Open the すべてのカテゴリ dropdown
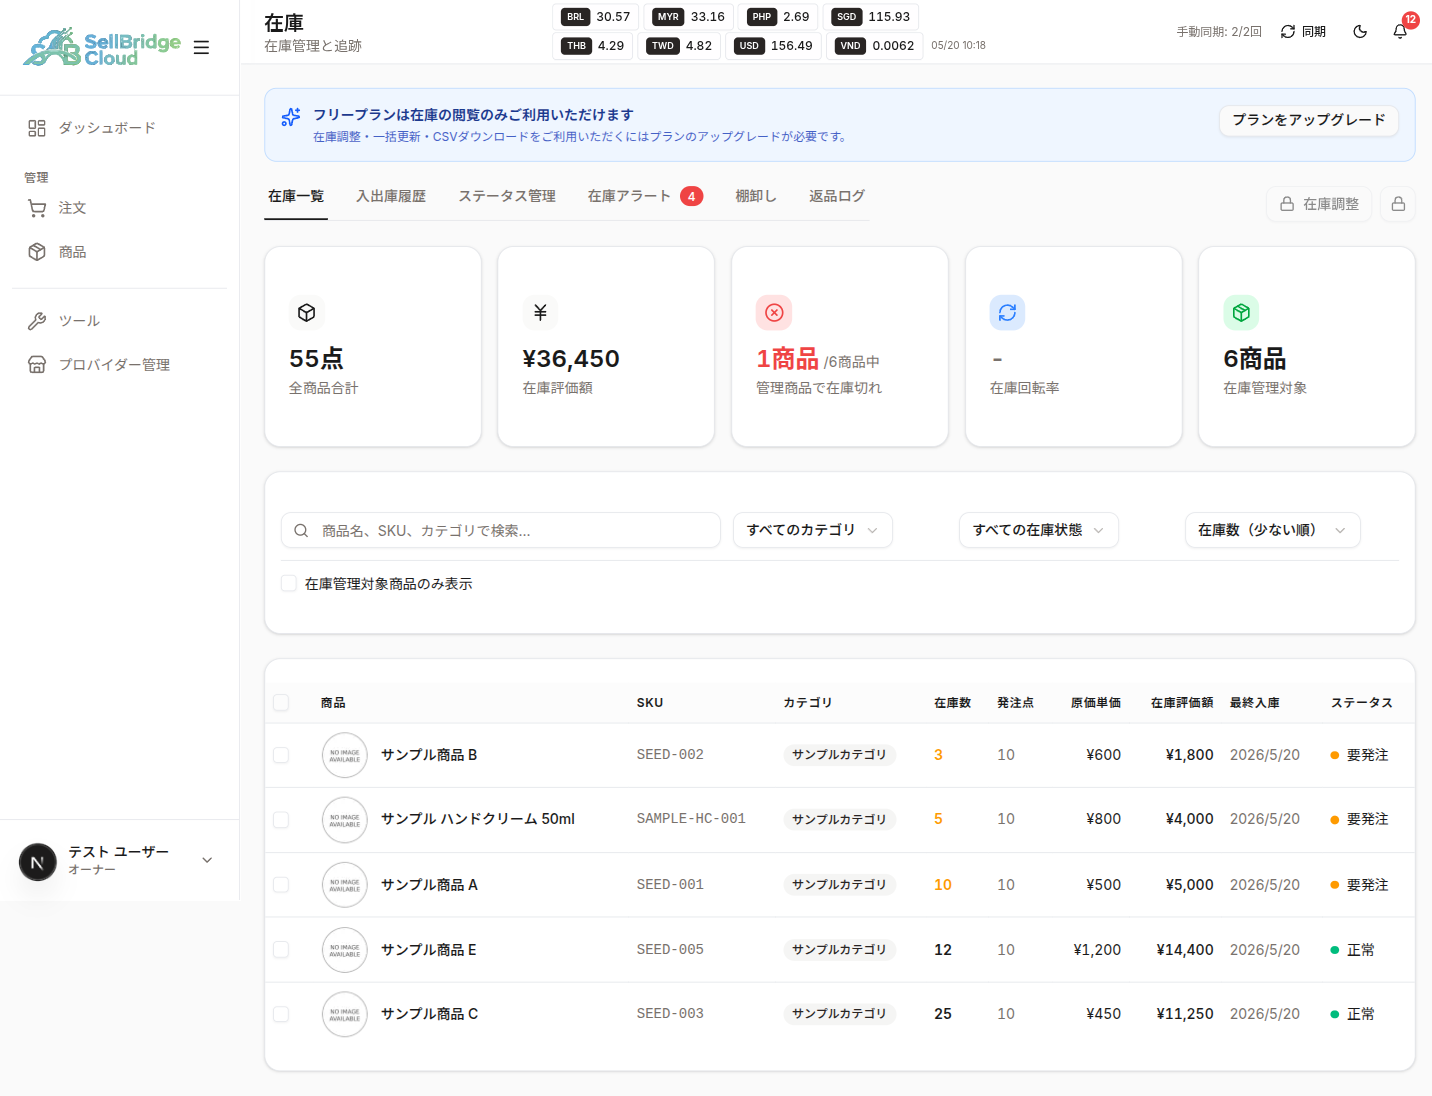This screenshot has width=1432, height=1096. click(x=812, y=530)
